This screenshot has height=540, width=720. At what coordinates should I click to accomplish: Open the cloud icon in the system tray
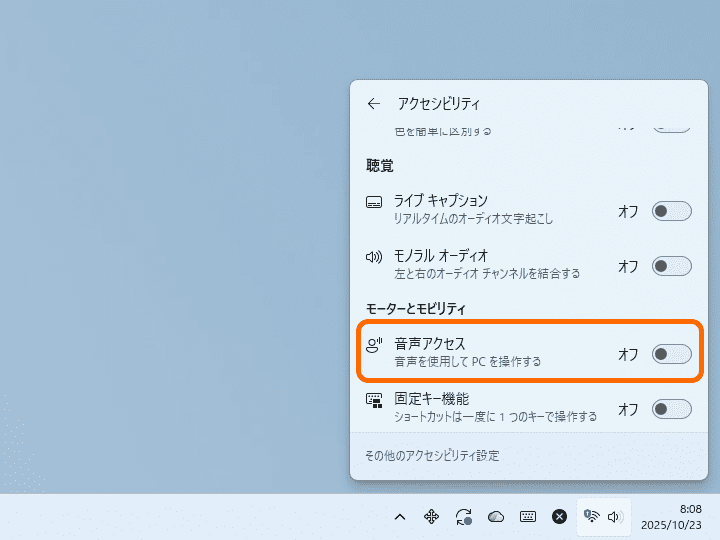pyautogui.click(x=495, y=517)
